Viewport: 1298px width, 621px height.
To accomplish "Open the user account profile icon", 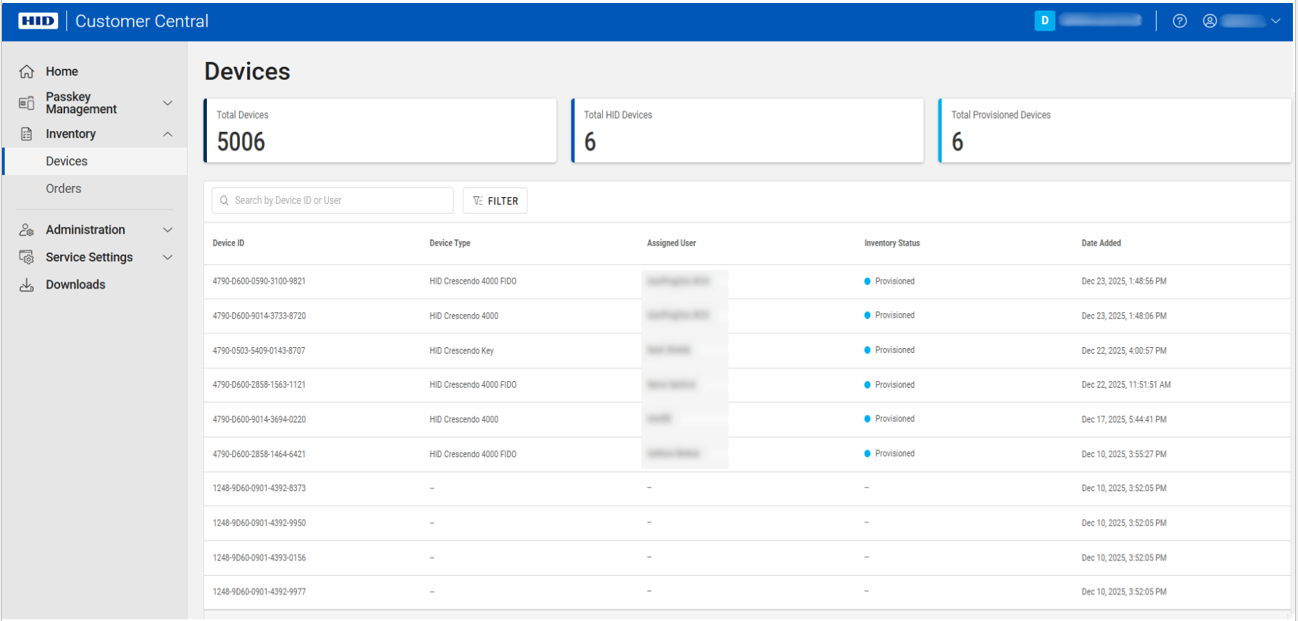I will (x=1209, y=21).
